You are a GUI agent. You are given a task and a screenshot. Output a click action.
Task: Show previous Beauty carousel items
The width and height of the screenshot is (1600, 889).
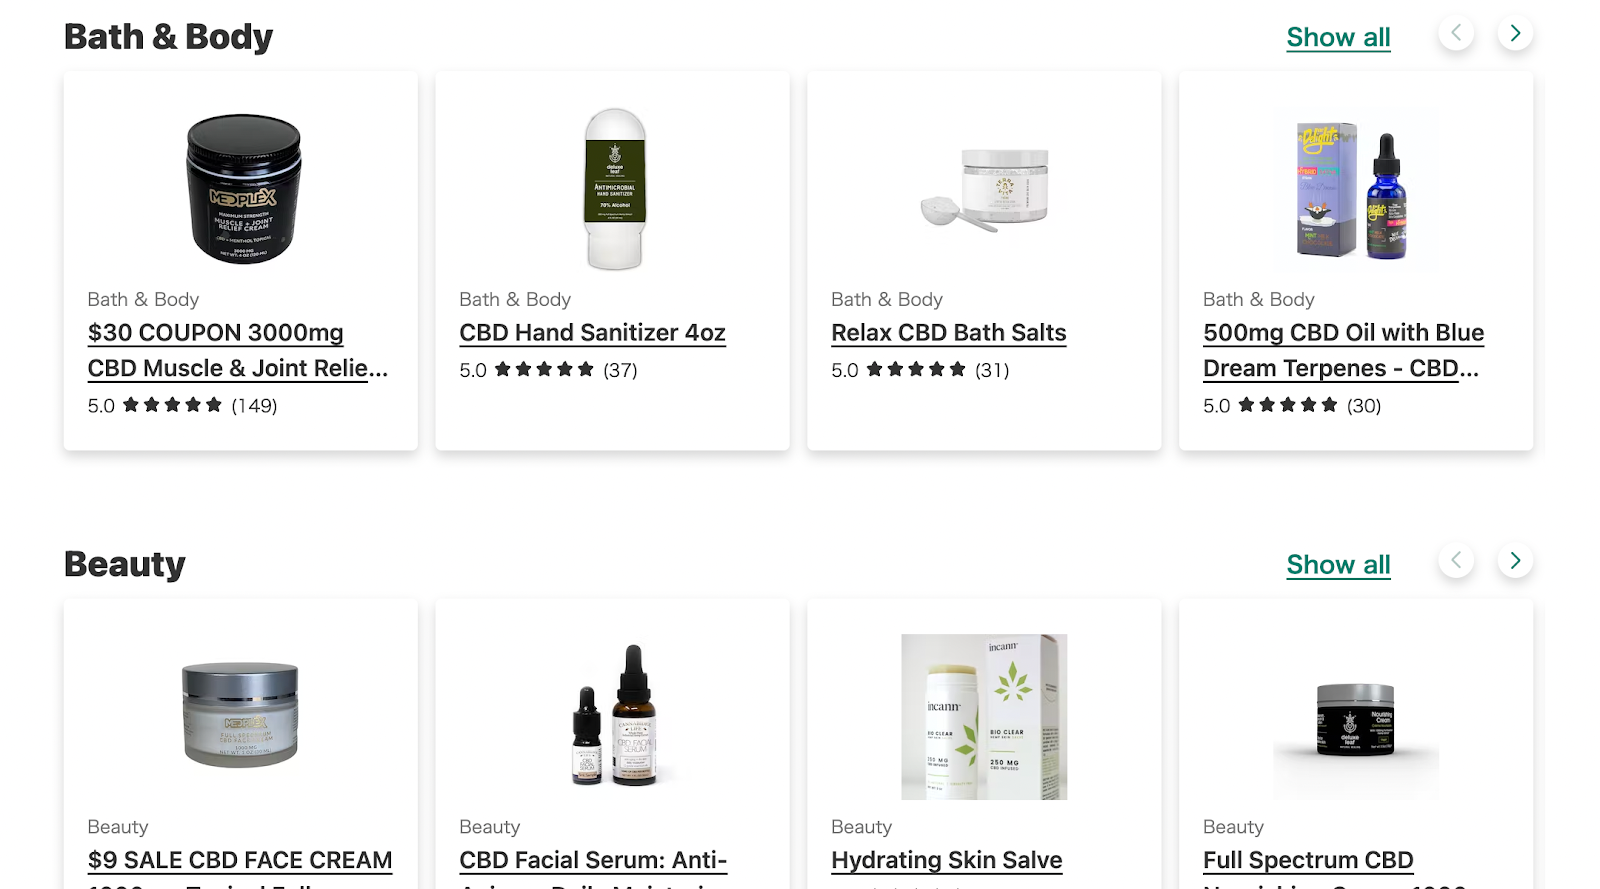point(1456,561)
